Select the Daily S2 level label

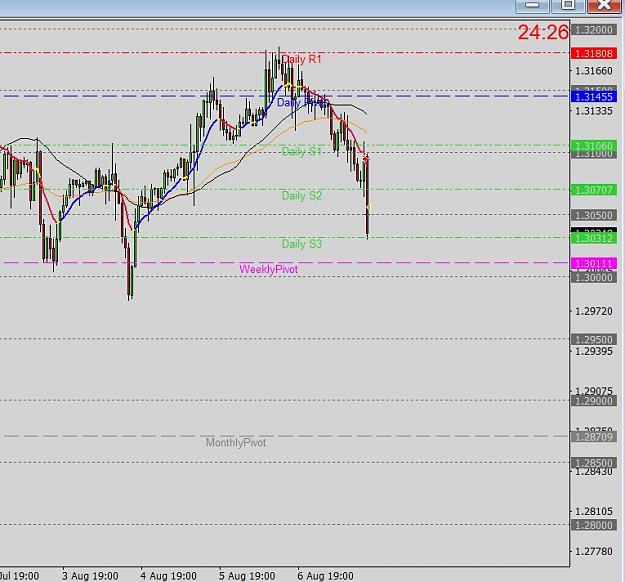301,195
